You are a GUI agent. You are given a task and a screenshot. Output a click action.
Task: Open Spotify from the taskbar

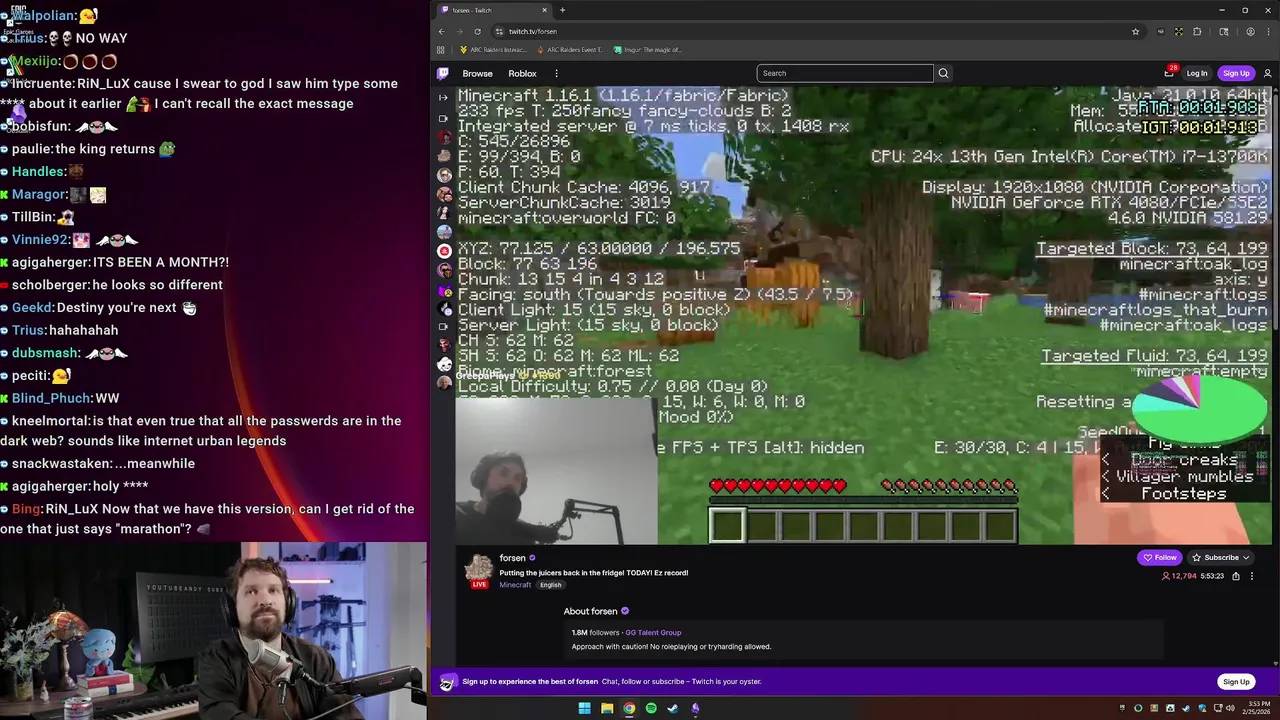pos(651,708)
